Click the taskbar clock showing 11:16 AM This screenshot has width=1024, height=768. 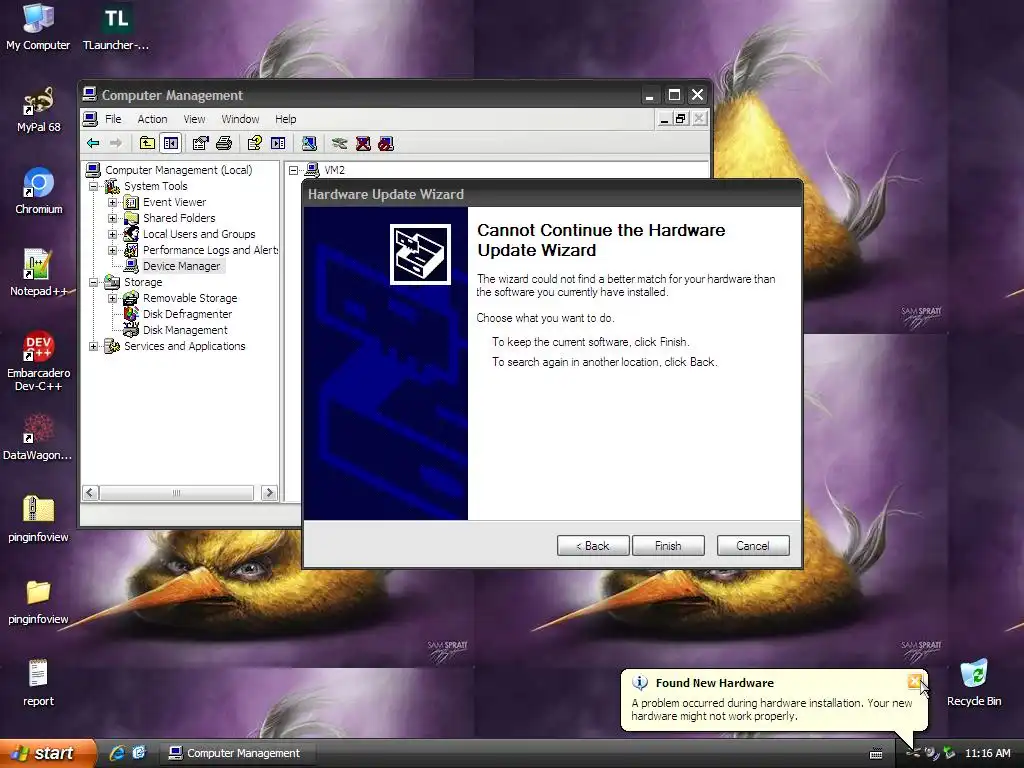pyautogui.click(x=987, y=753)
